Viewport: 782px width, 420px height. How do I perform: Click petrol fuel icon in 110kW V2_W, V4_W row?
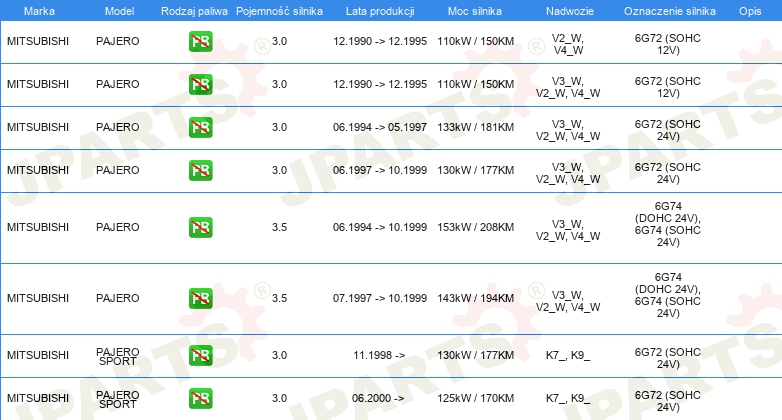[200, 41]
